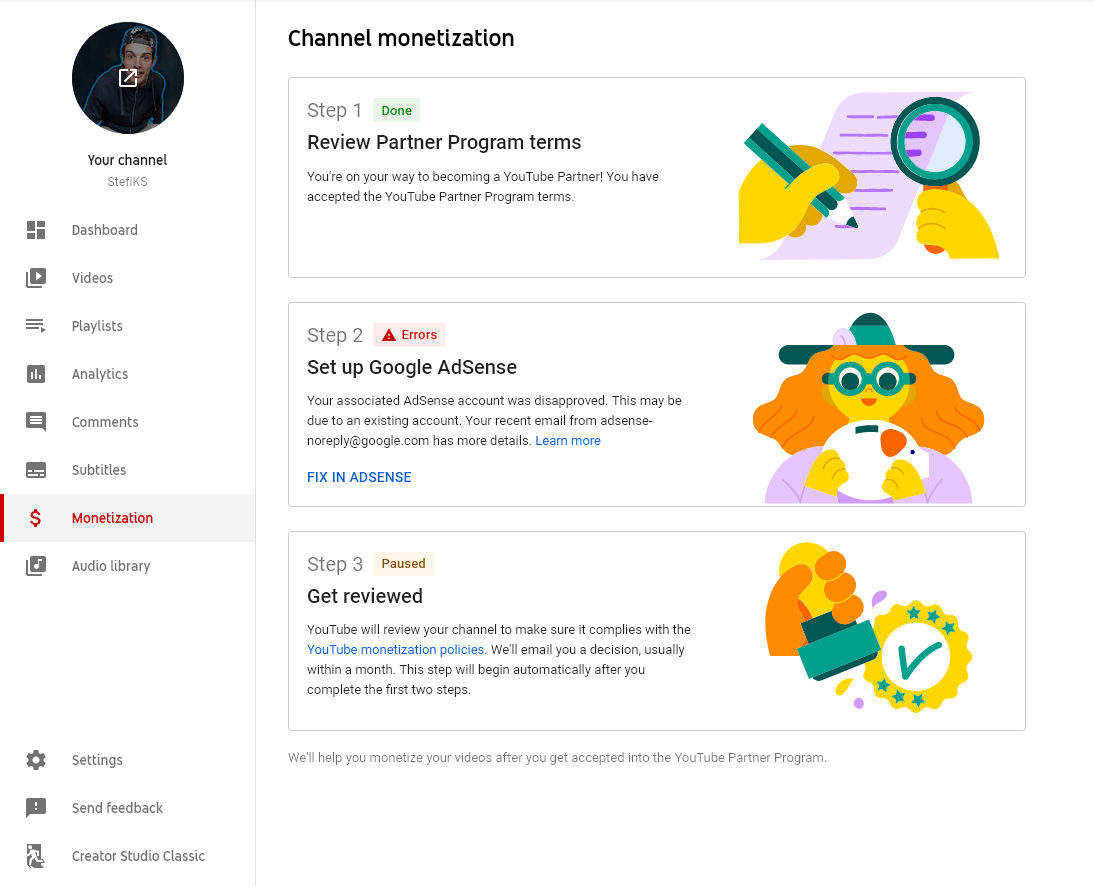Click the Videos play icon in sidebar

click(36, 278)
